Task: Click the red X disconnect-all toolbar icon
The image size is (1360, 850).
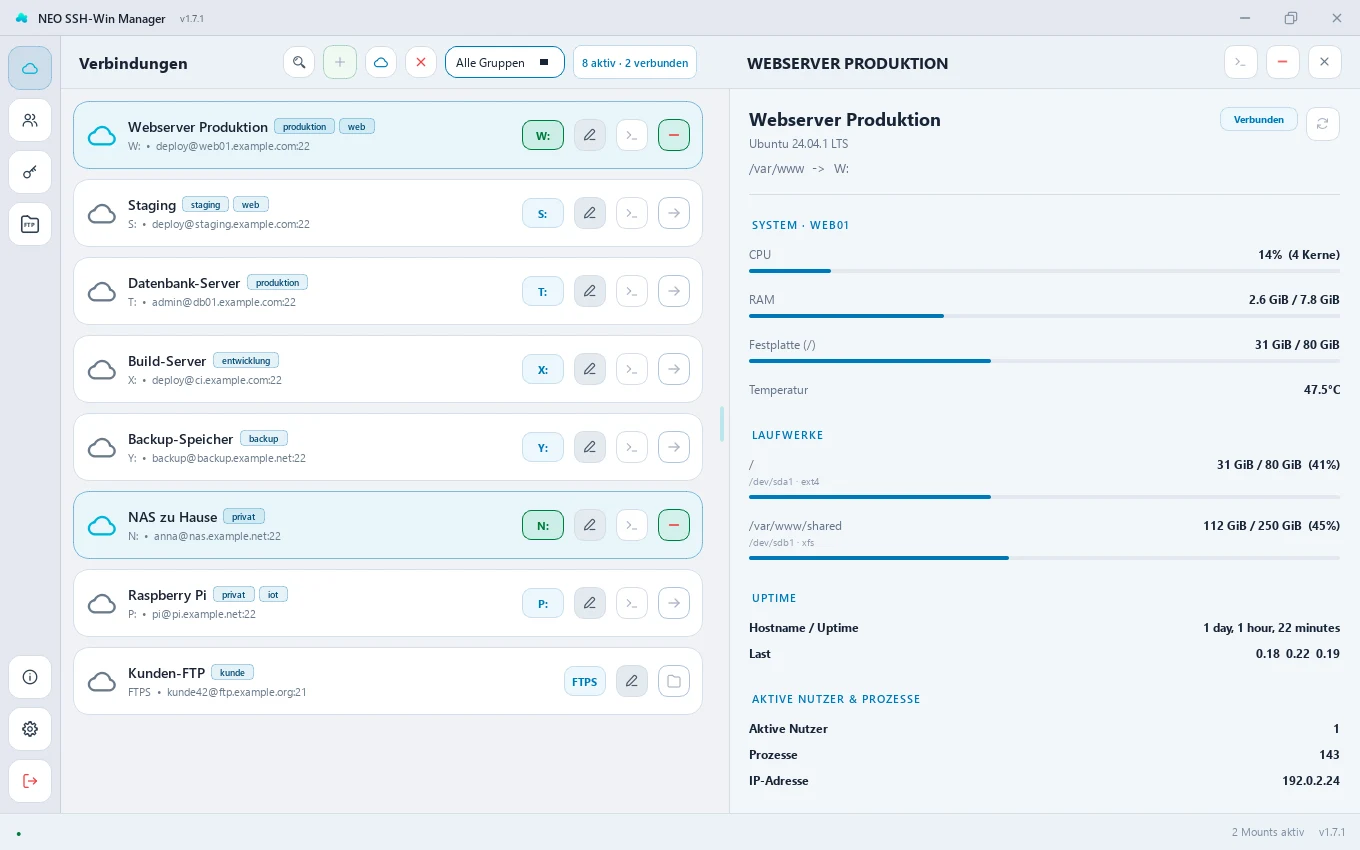Action: tap(421, 62)
